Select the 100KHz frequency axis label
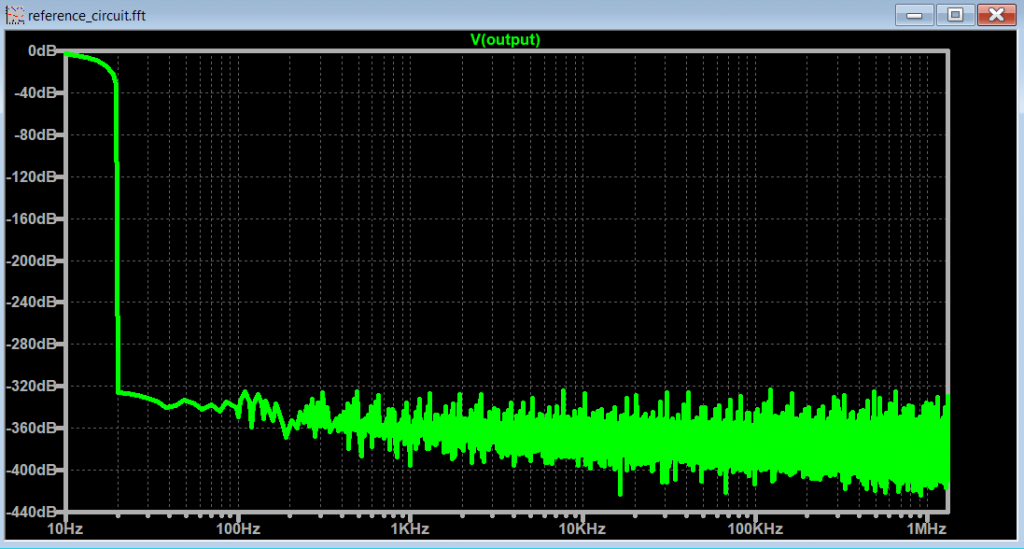This screenshot has width=1024, height=549. (754, 527)
